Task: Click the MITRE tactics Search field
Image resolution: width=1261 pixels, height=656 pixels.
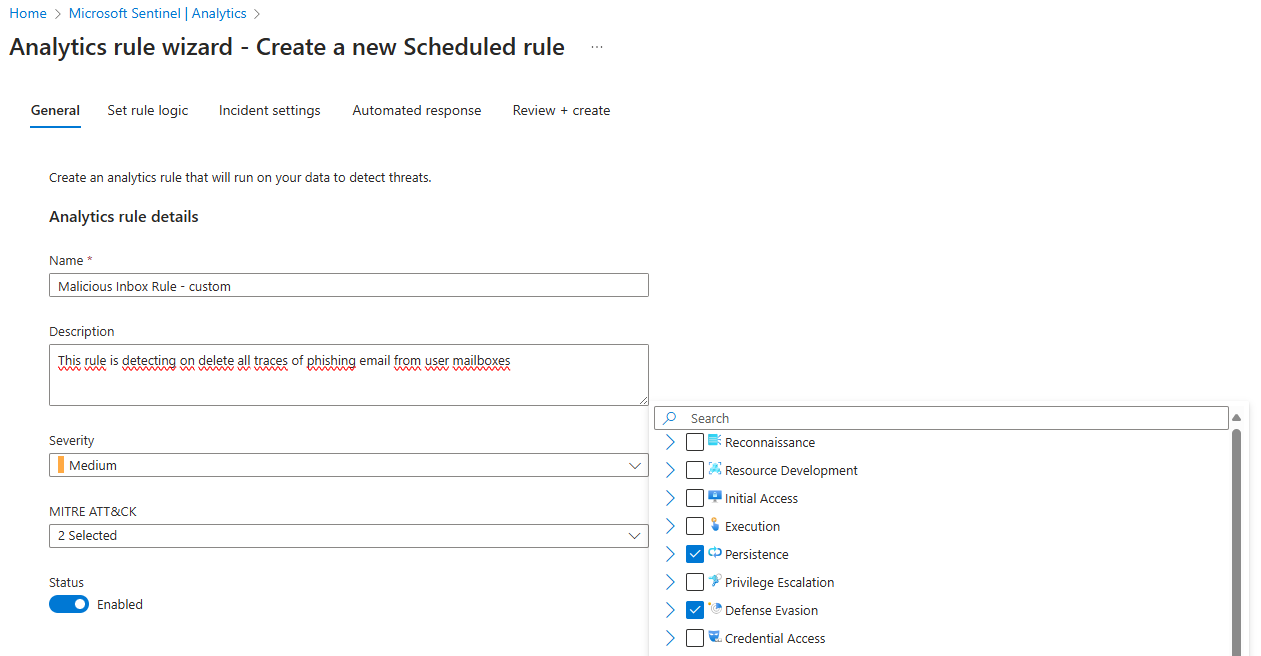Action: [x=950, y=418]
